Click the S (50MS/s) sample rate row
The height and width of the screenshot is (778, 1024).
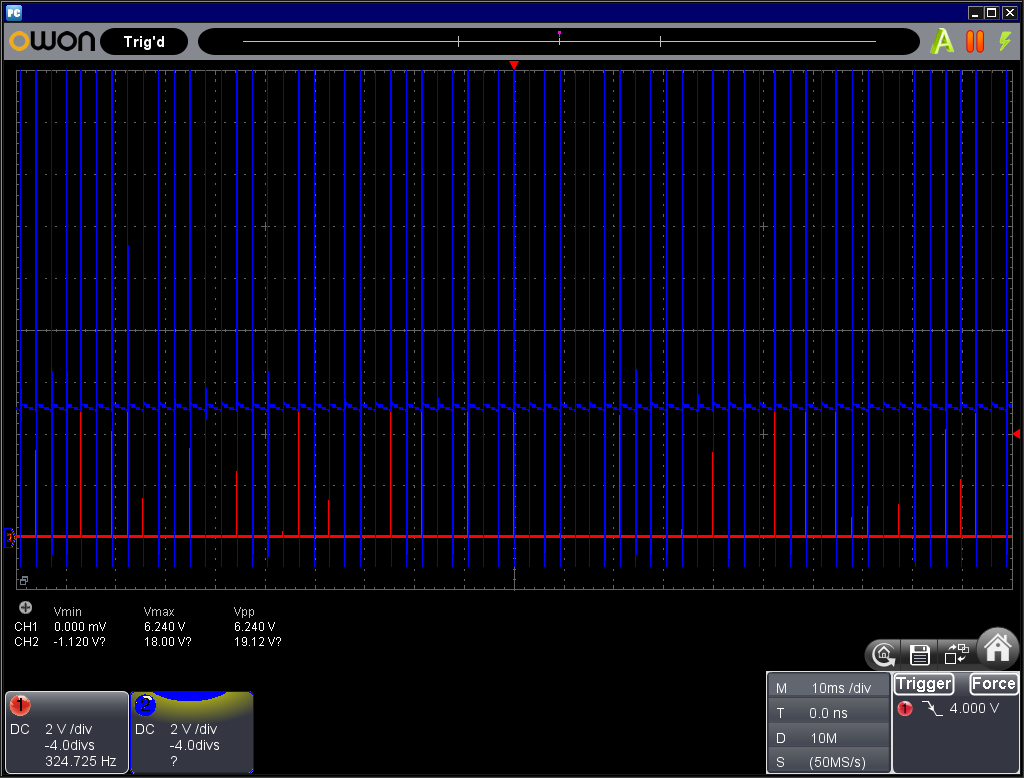click(x=829, y=762)
